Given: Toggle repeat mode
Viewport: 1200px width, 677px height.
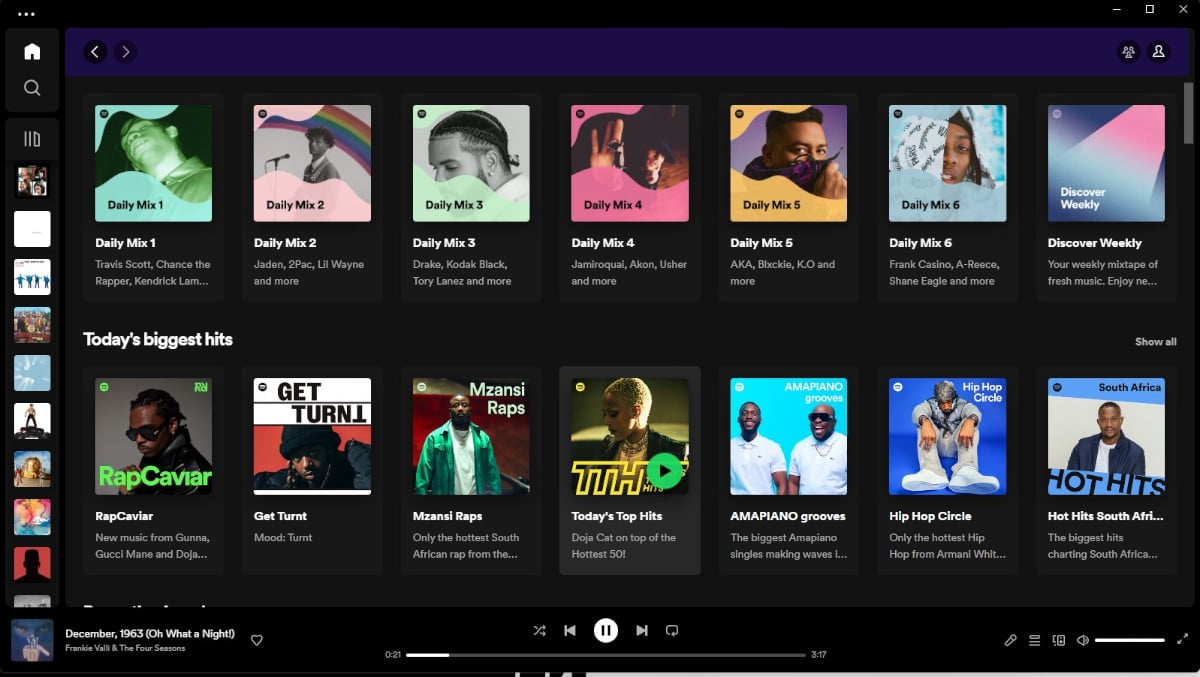Looking at the screenshot, I should tap(672, 630).
